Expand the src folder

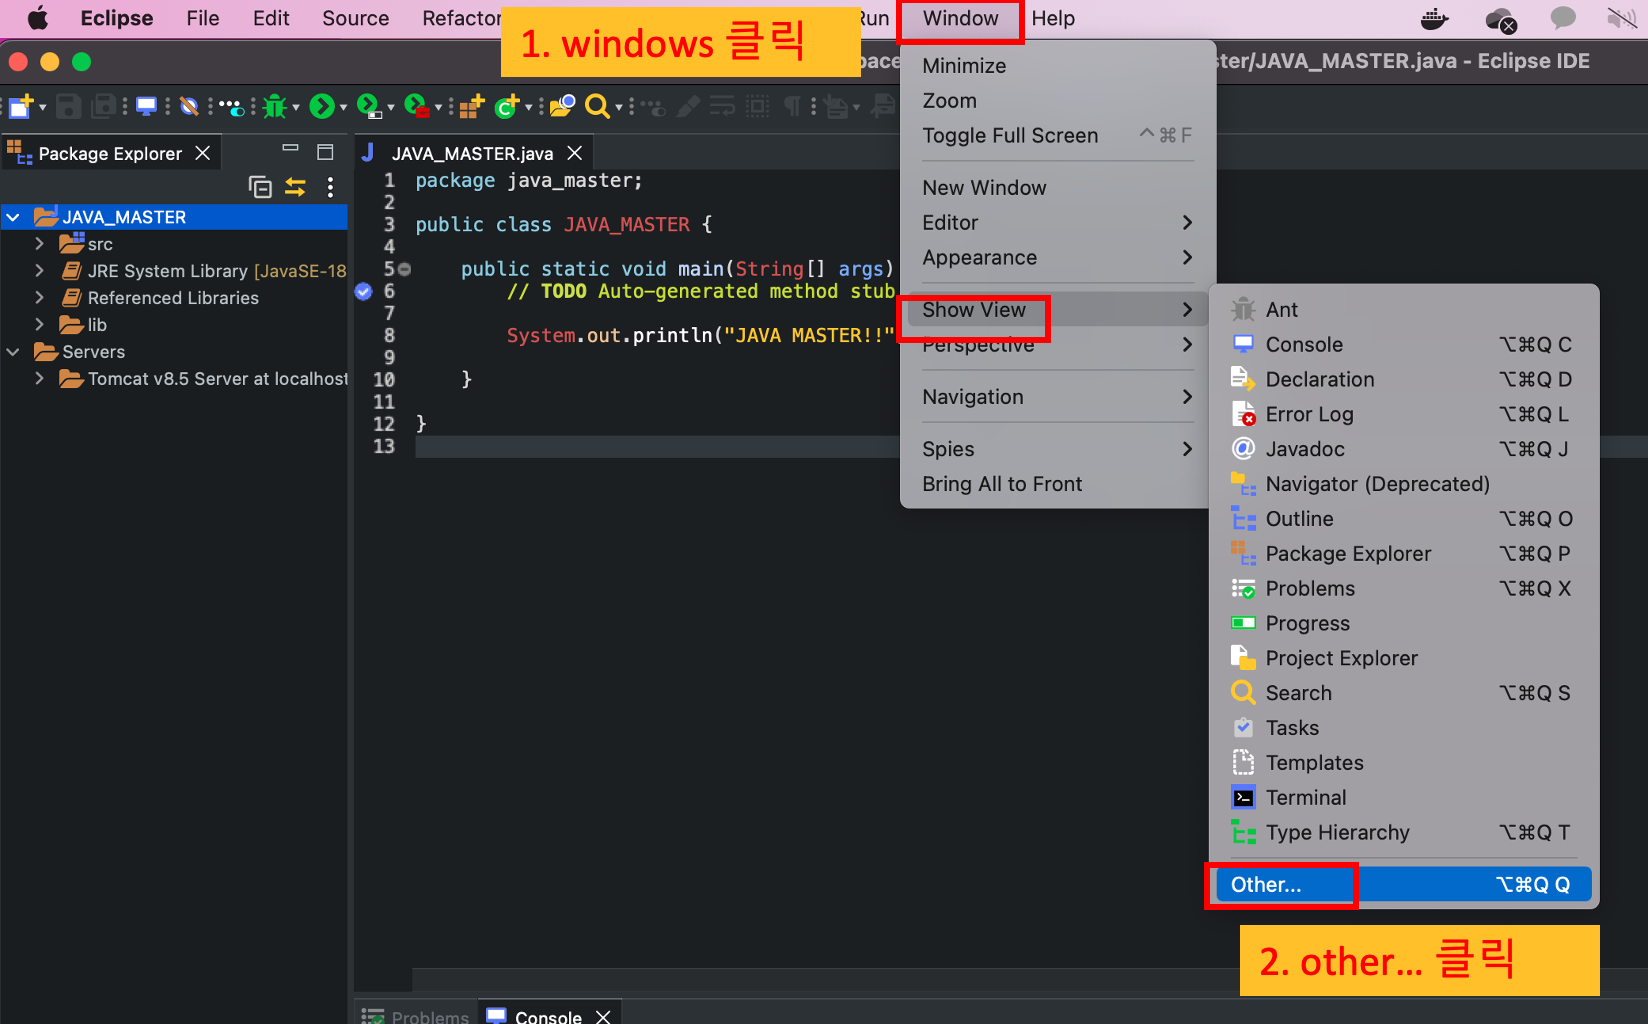point(39,244)
